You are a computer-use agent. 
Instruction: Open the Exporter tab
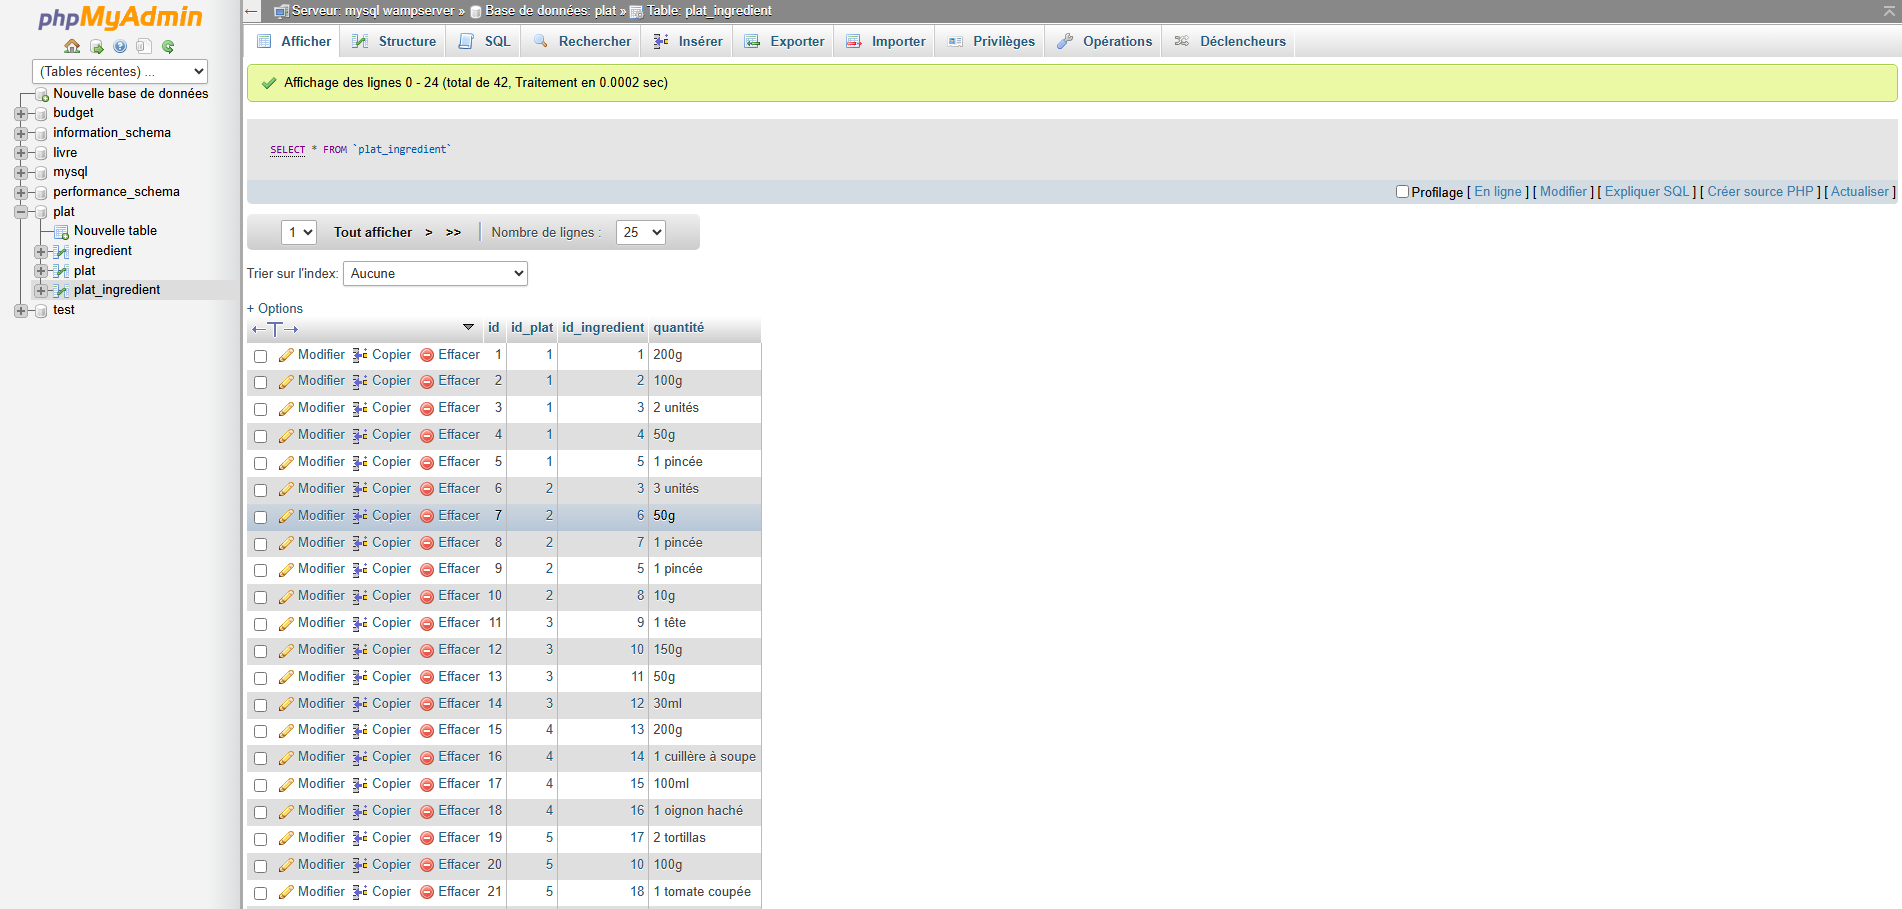pyautogui.click(x=785, y=41)
